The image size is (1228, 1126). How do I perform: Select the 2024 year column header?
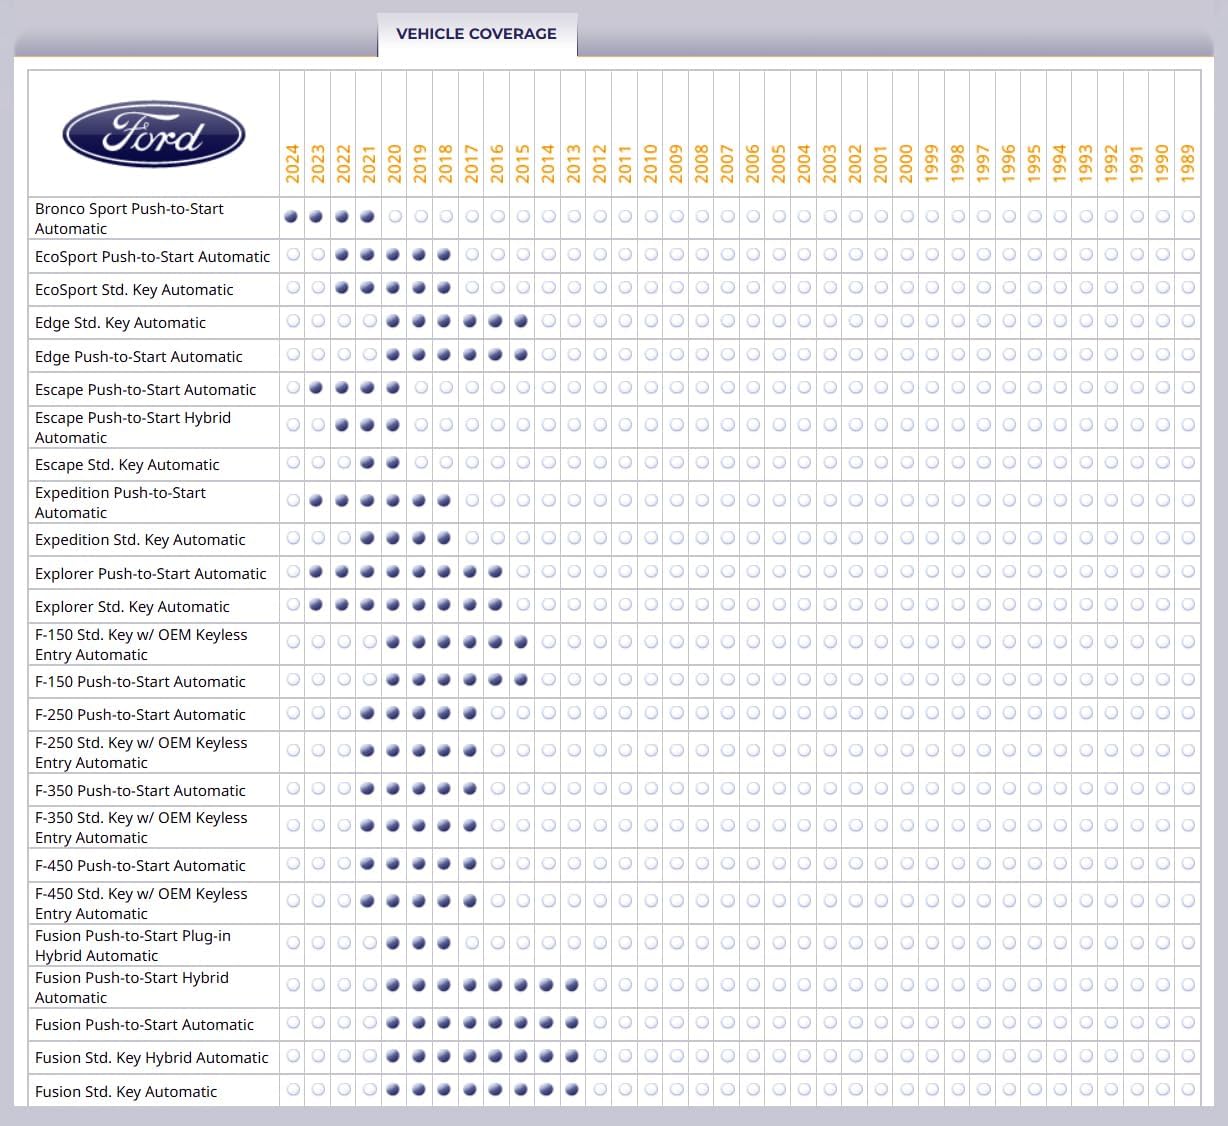(x=292, y=163)
